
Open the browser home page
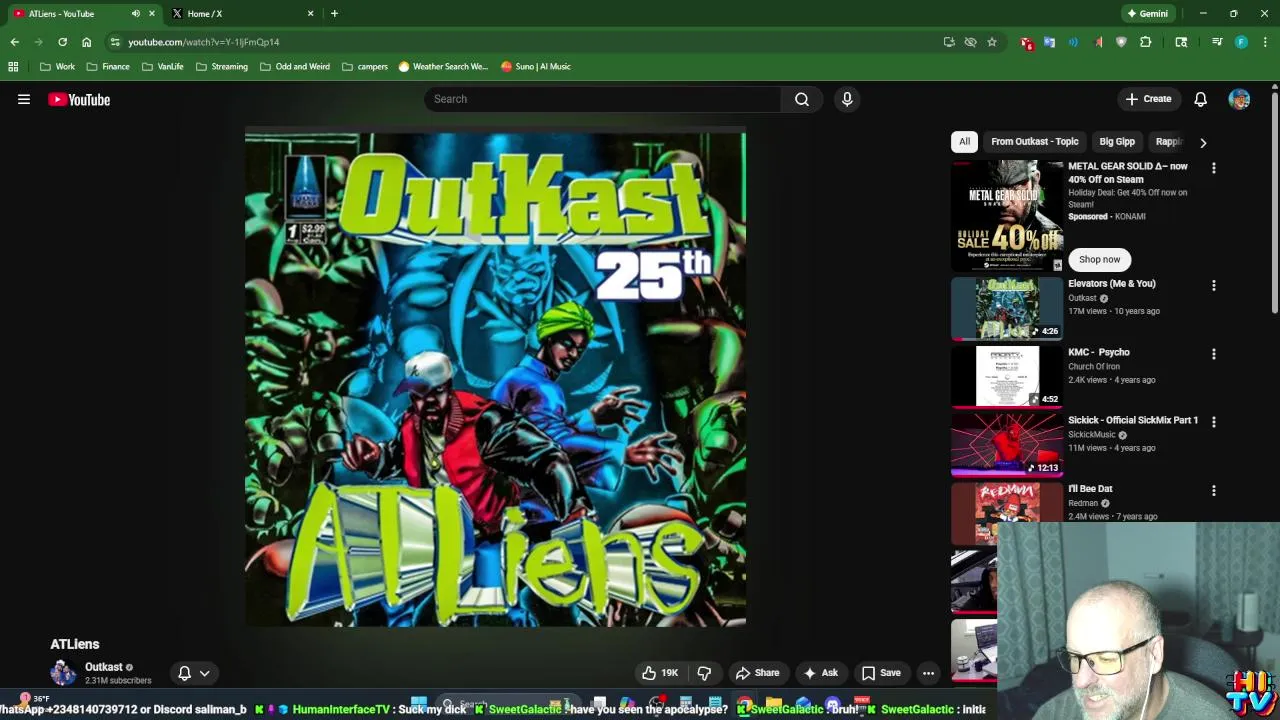point(86,42)
